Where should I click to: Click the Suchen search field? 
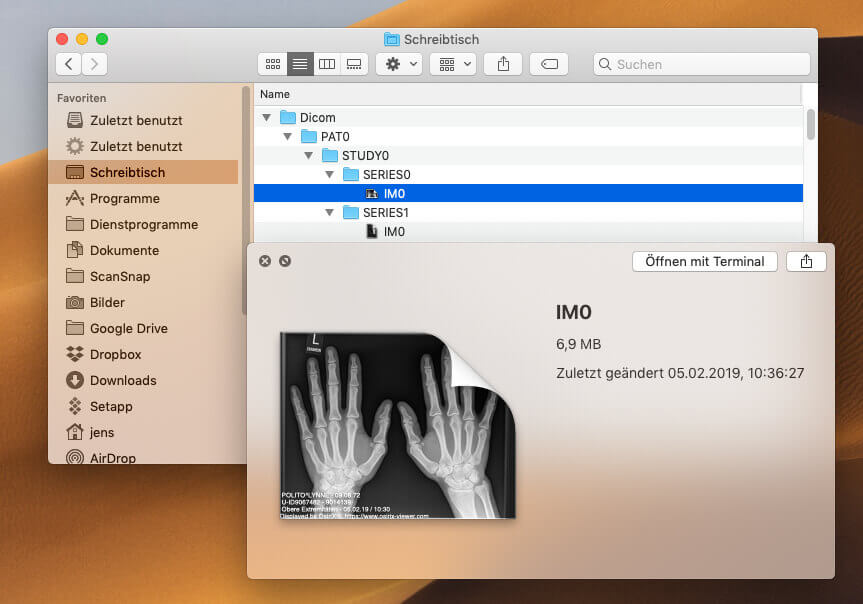[x=702, y=64]
